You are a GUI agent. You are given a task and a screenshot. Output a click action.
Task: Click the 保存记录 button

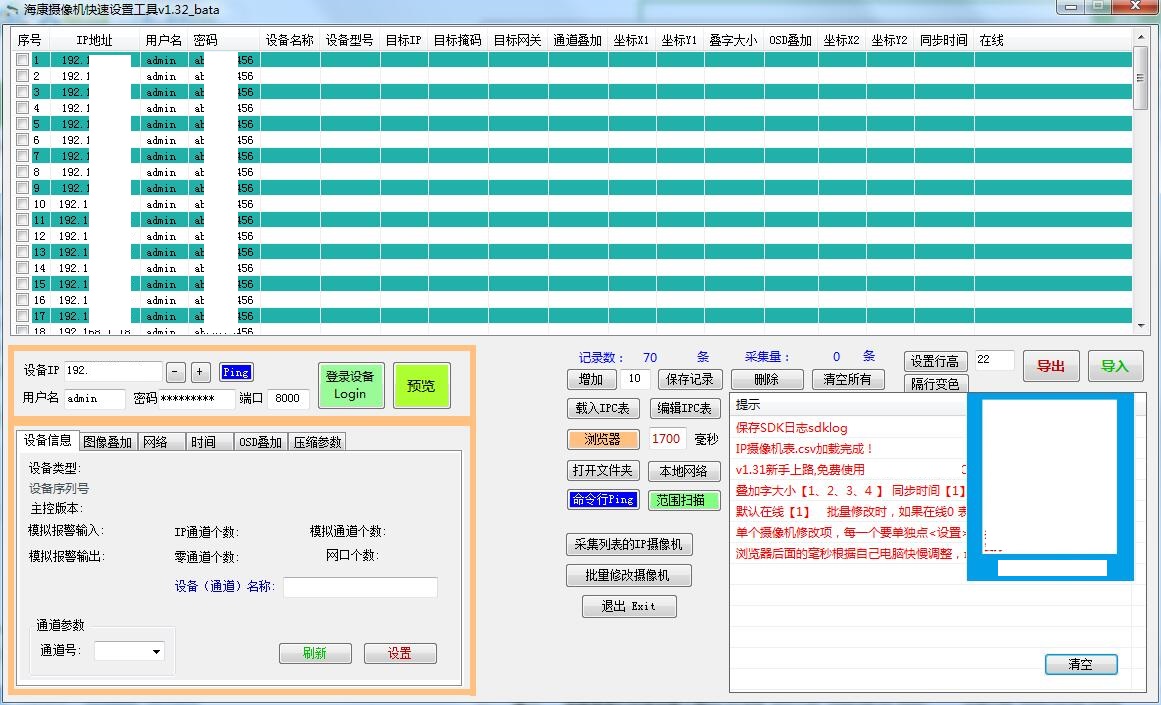pyautogui.click(x=689, y=379)
